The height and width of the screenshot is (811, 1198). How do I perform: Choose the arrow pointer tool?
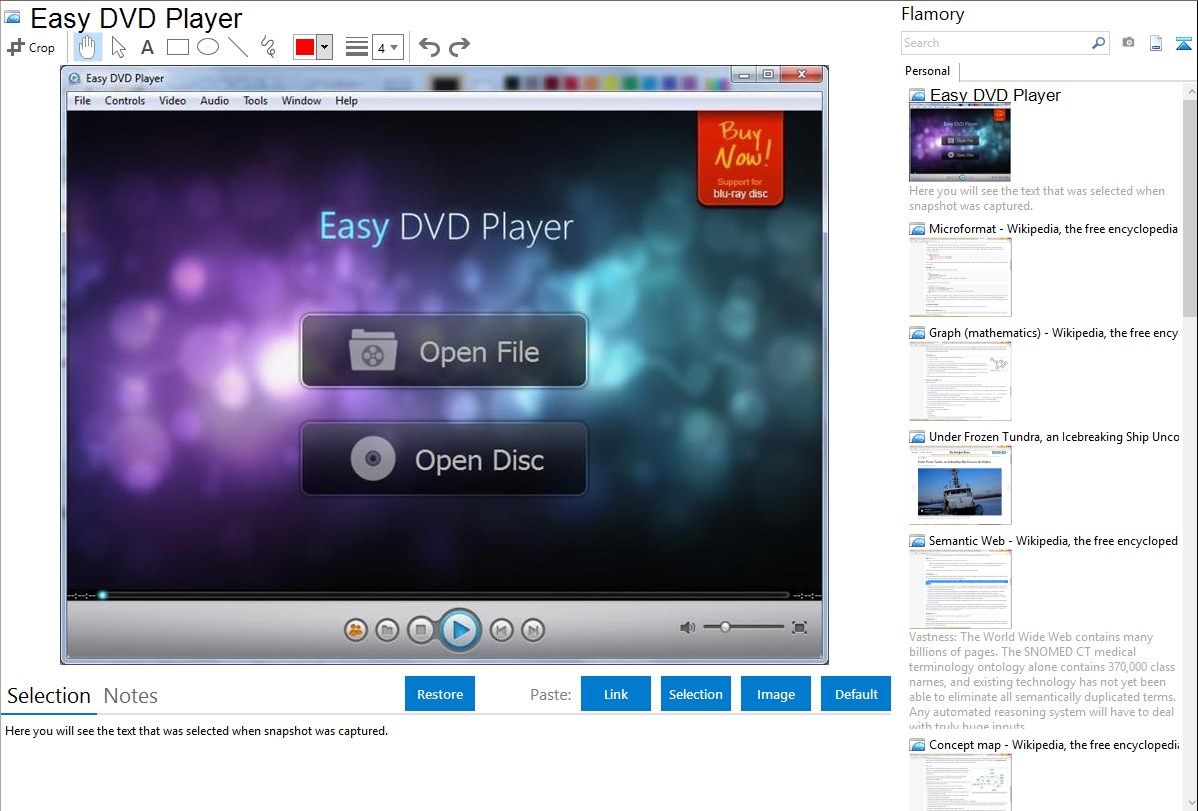(118, 47)
